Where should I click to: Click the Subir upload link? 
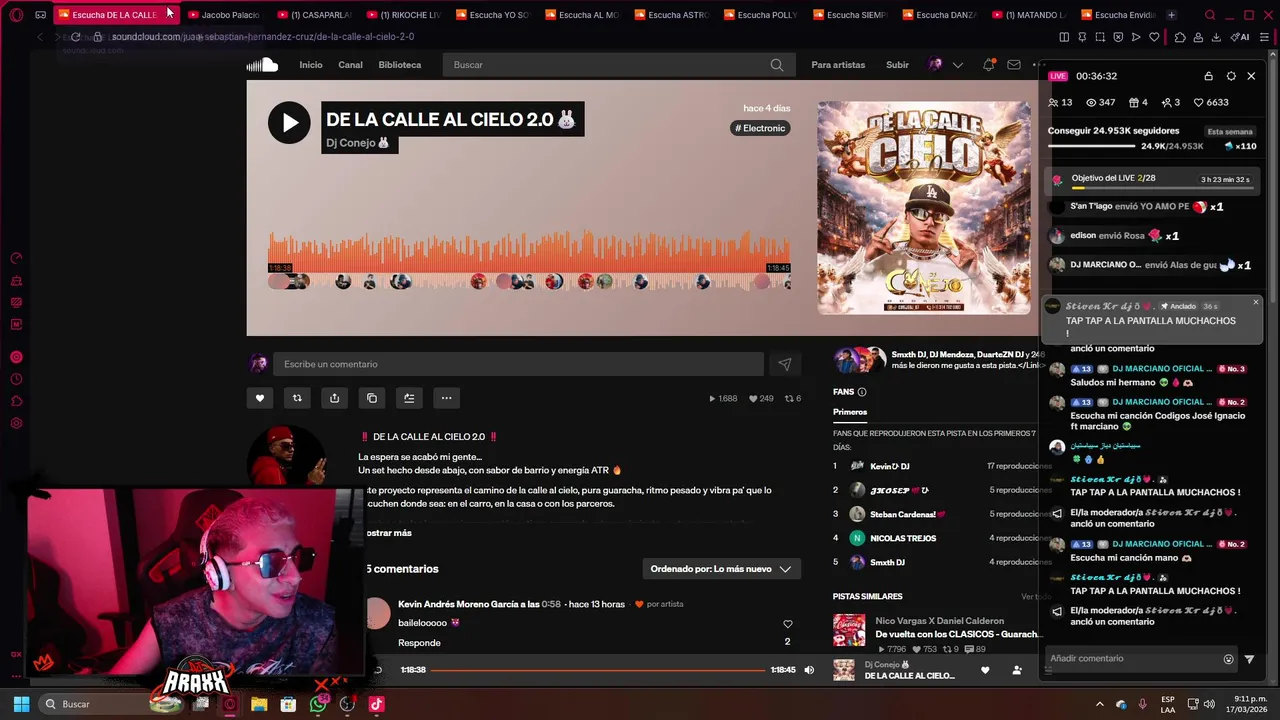897,65
